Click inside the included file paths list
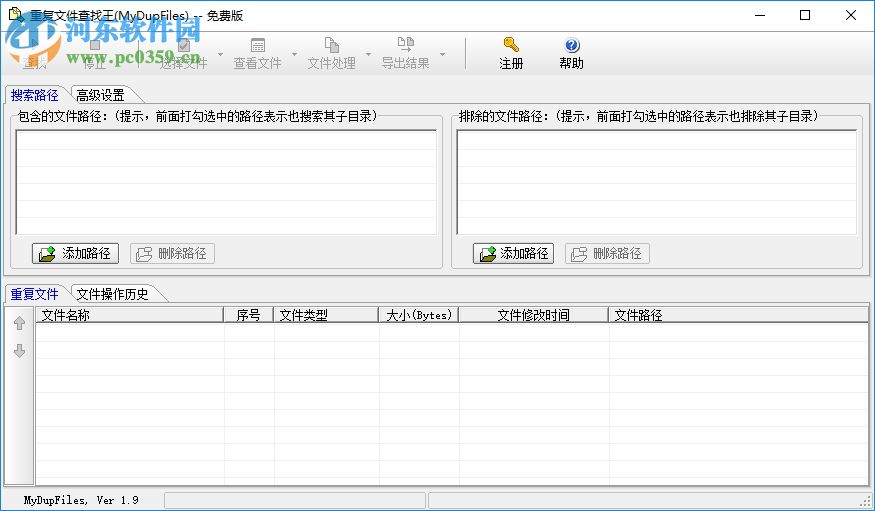 coord(227,182)
